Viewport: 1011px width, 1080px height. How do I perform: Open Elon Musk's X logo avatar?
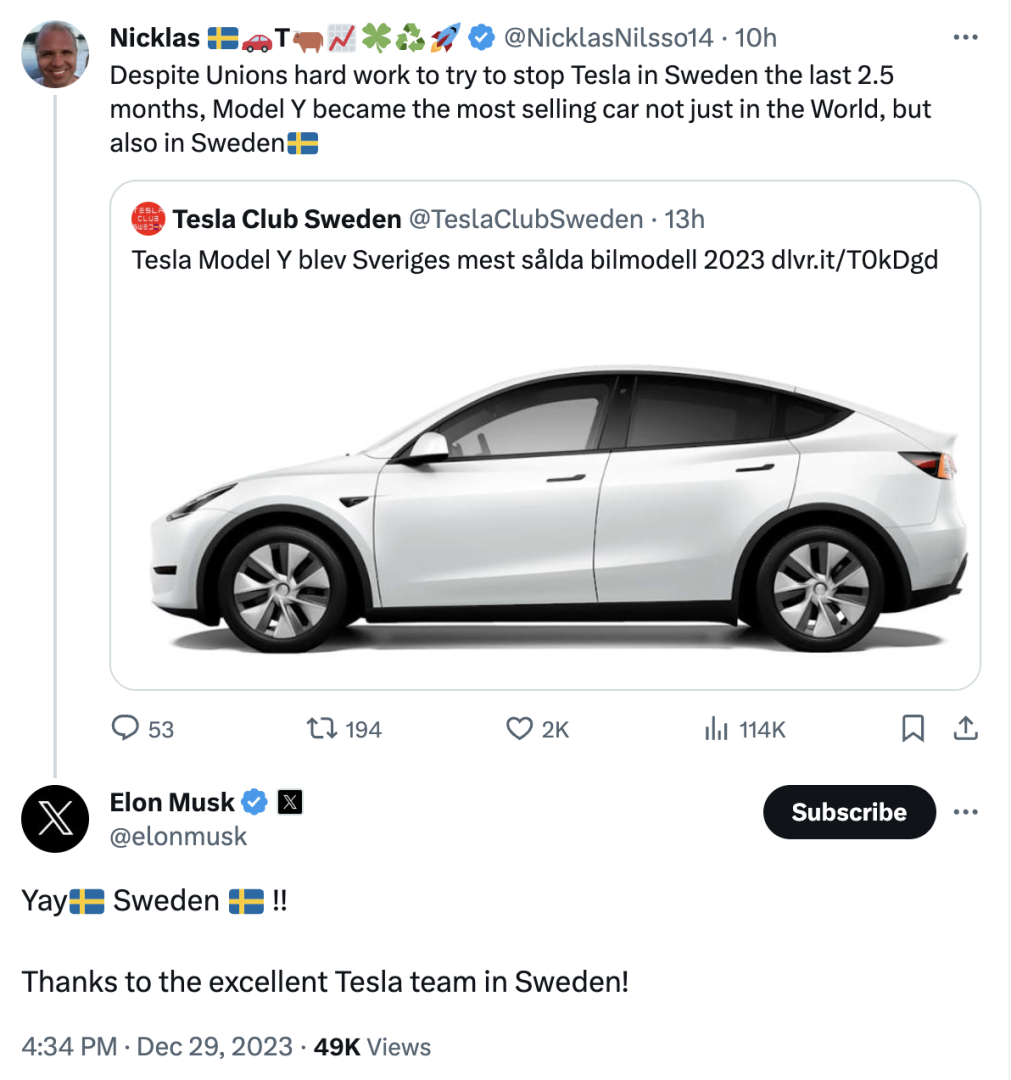click(x=55, y=818)
